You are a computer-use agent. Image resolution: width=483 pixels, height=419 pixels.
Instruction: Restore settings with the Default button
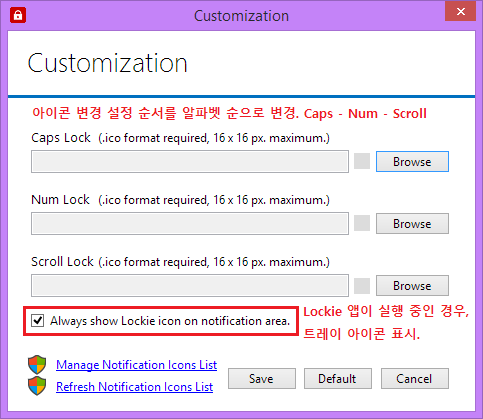tap(338, 379)
